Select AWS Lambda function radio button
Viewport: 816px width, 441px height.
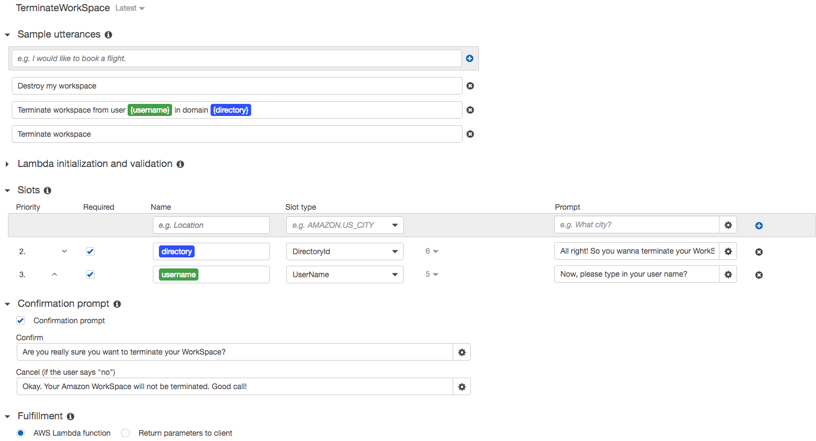click(20, 433)
